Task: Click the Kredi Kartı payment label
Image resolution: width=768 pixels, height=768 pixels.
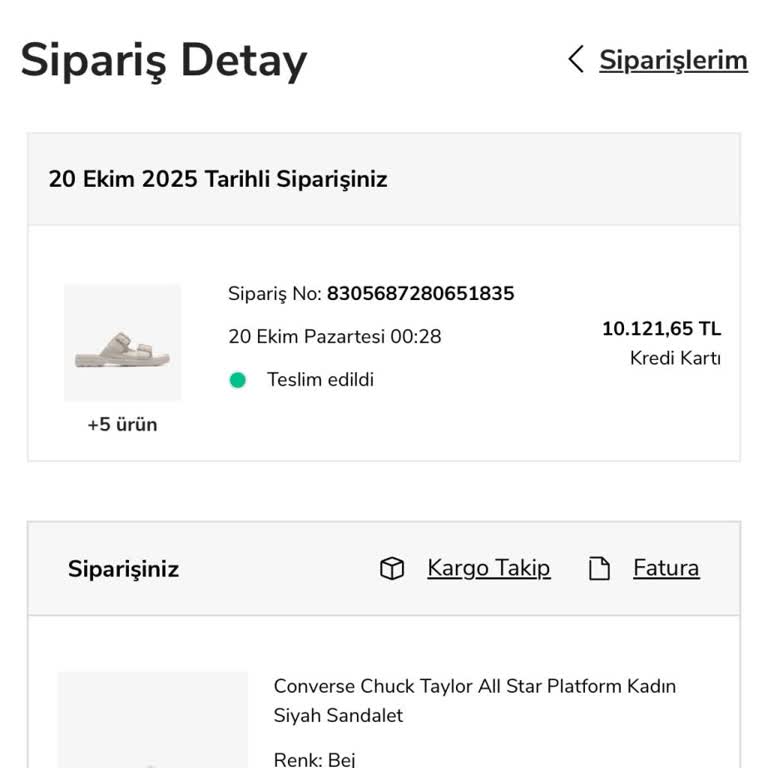Action: click(675, 358)
